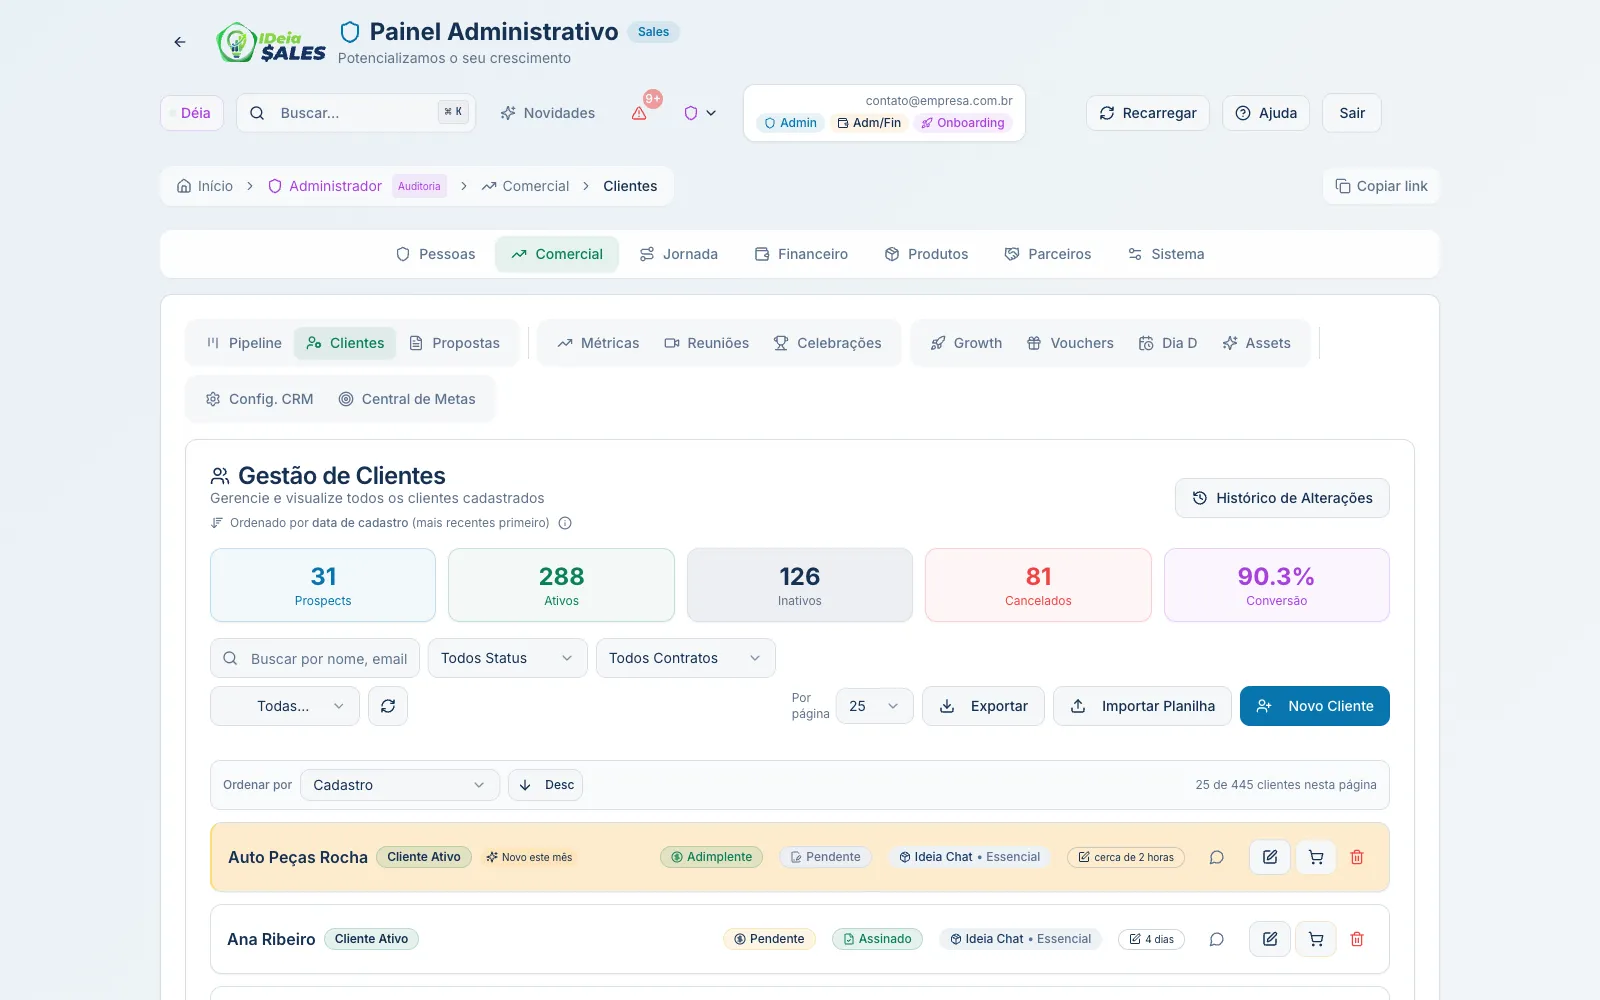Open shopping cart for Auto Peças Rocha
1600x1000 pixels.
pyautogui.click(x=1316, y=857)
